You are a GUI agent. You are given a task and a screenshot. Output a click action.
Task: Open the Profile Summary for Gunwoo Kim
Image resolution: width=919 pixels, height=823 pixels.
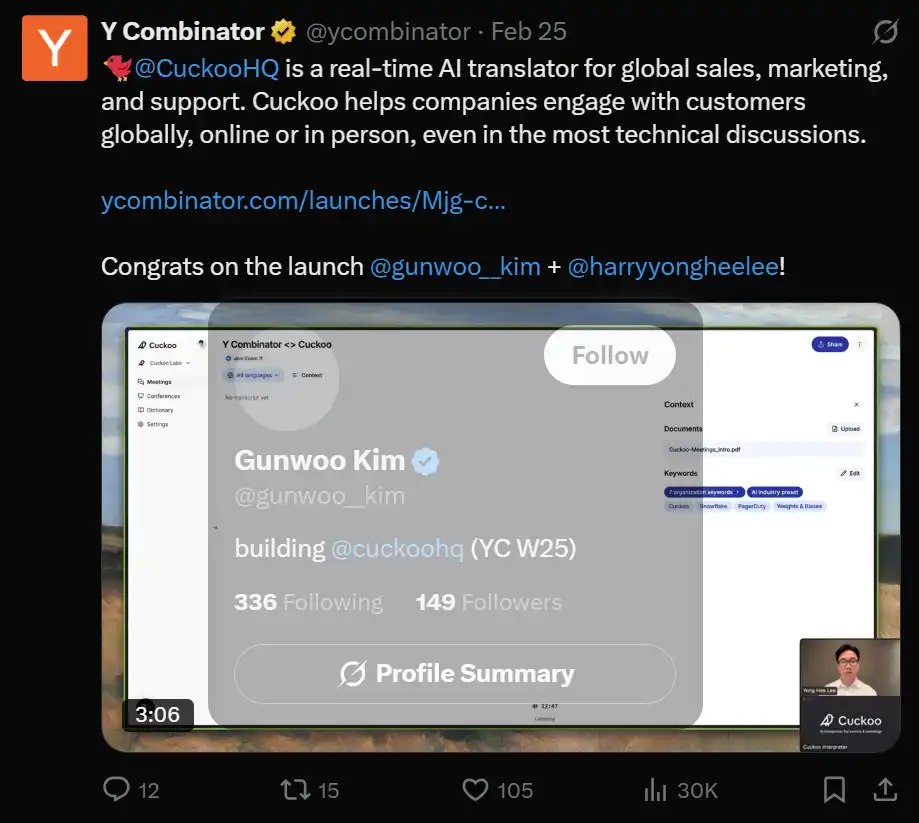[x=455, y=674]
